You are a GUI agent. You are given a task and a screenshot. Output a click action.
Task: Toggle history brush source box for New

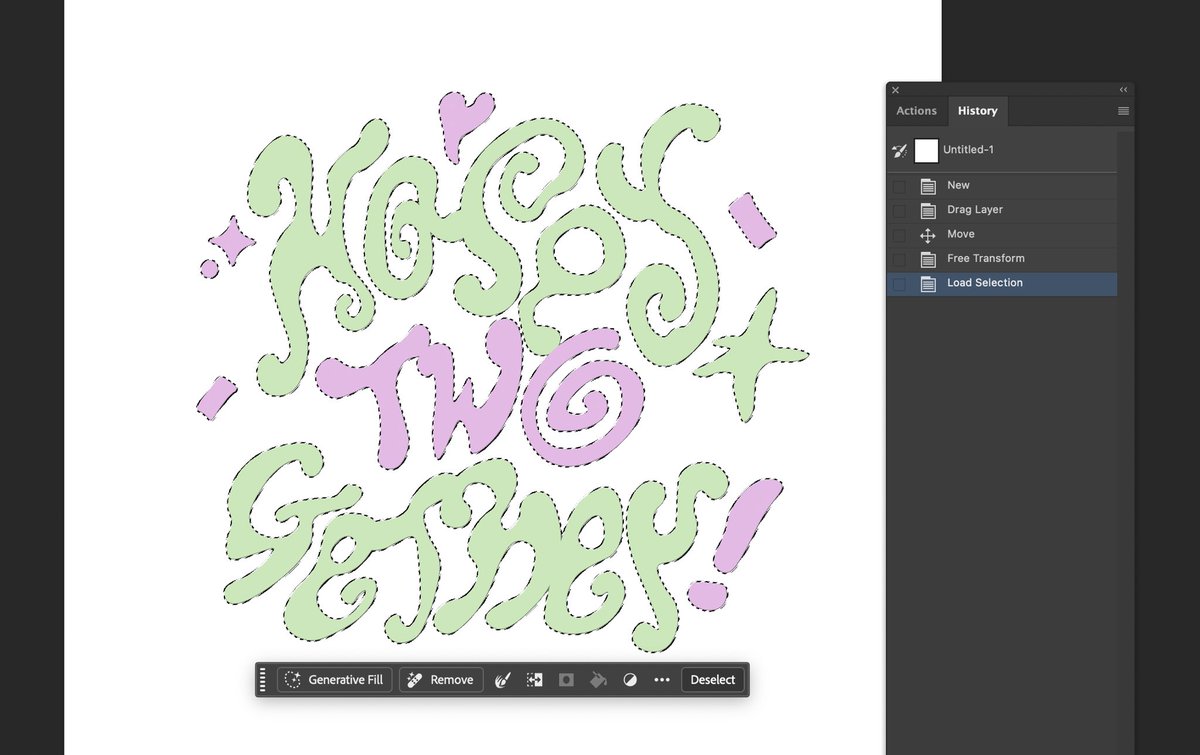[899, 186]
